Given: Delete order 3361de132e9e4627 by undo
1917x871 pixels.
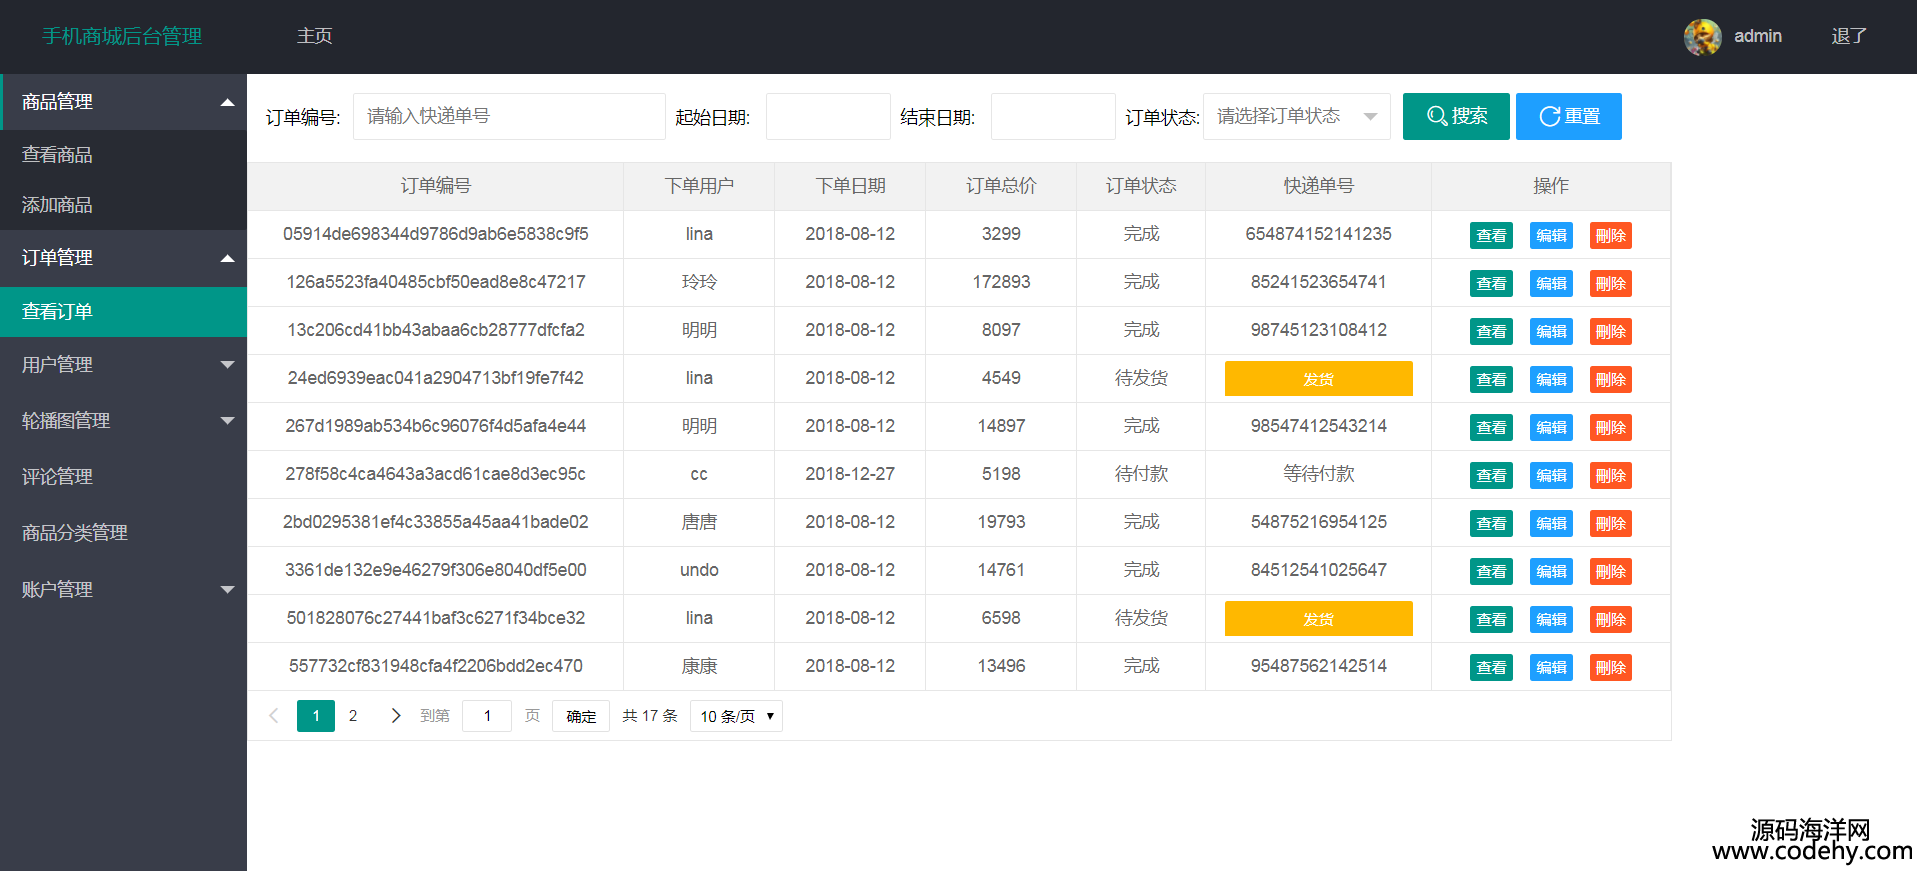Looking at the screenshot, I should 1611,571.
